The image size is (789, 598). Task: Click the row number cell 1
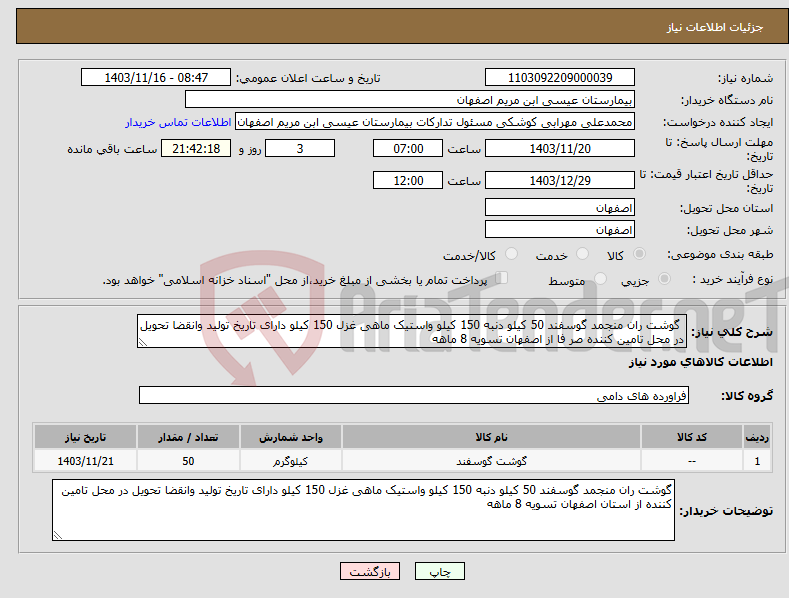click(x=757, y=461)
